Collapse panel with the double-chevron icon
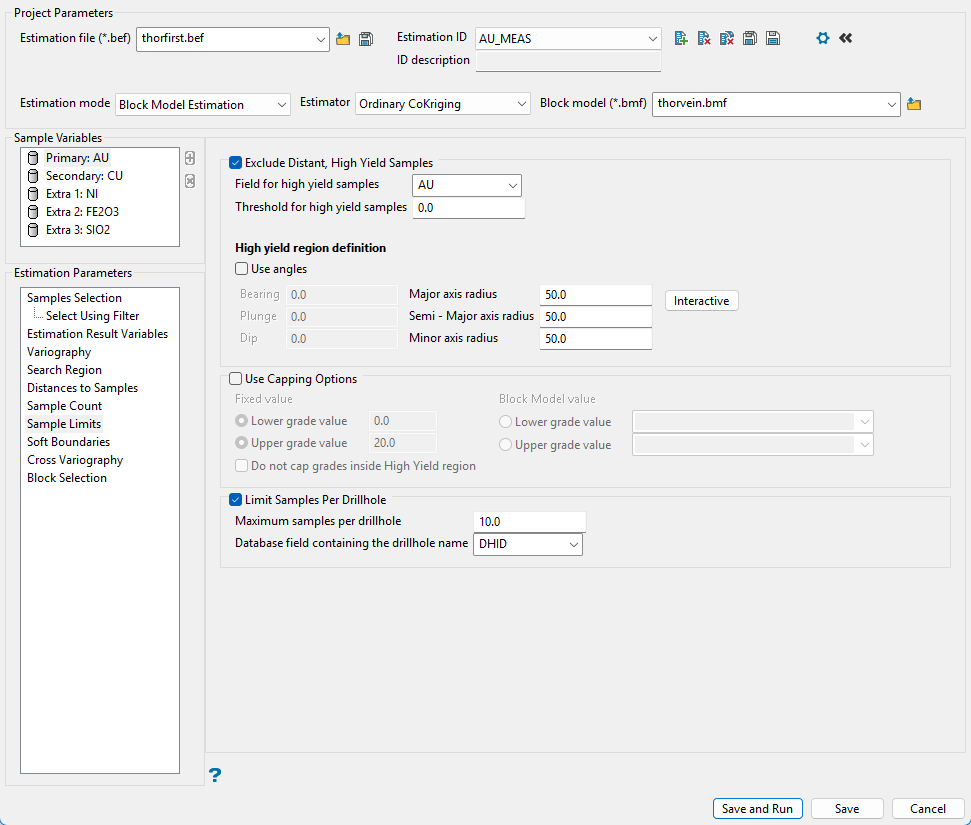This screenshot has height=825, width=971. click(x=846, y=38)
